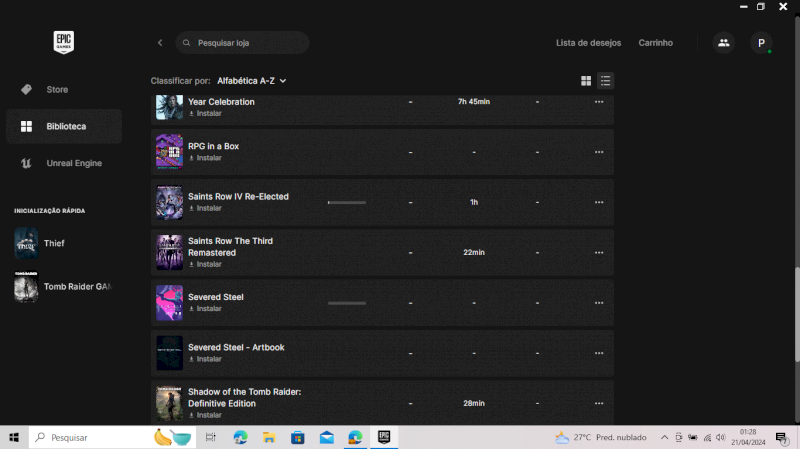Open the Carrinho cart link
This screenshot has width=800, height=449.
point(656,43)
